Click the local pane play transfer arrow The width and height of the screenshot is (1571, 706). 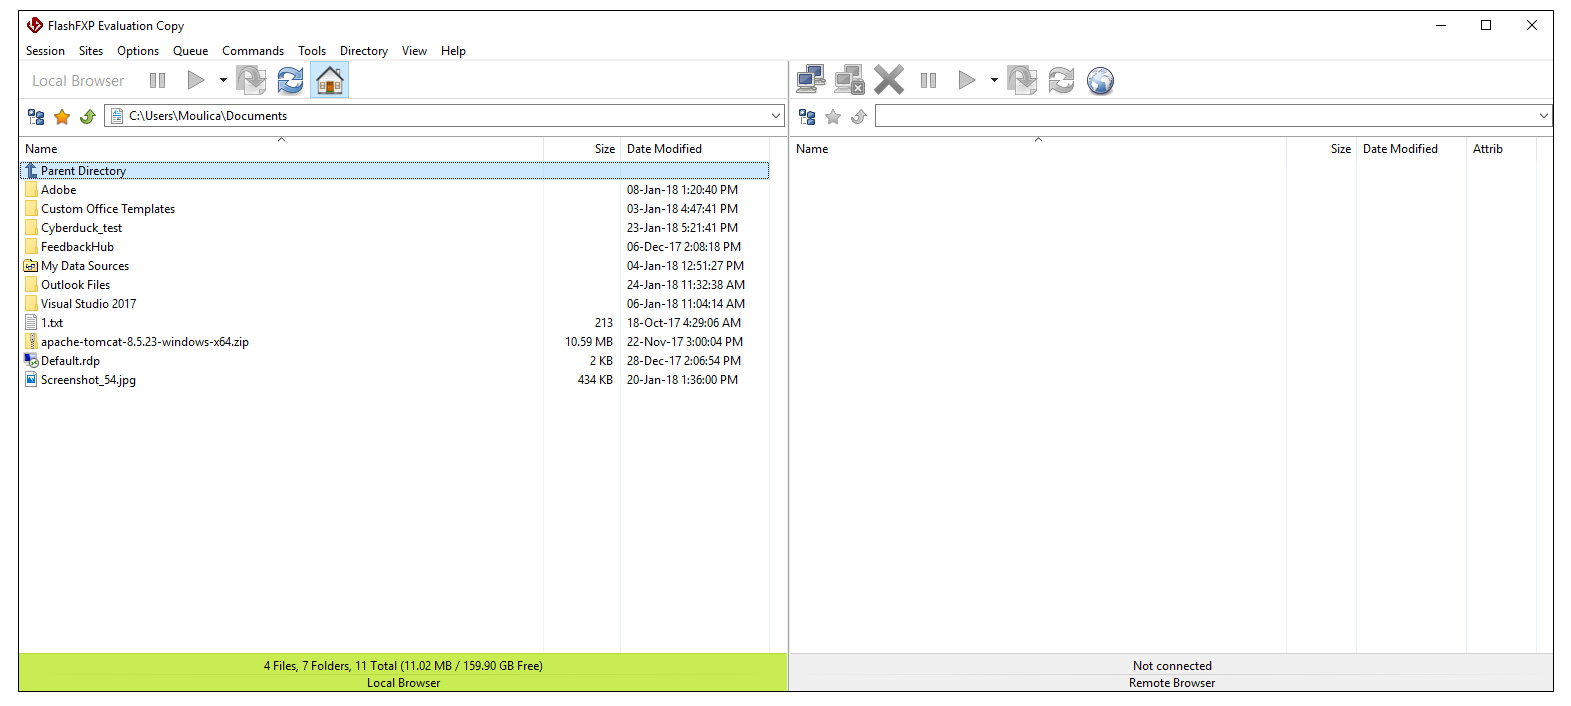tap(196, 80)
